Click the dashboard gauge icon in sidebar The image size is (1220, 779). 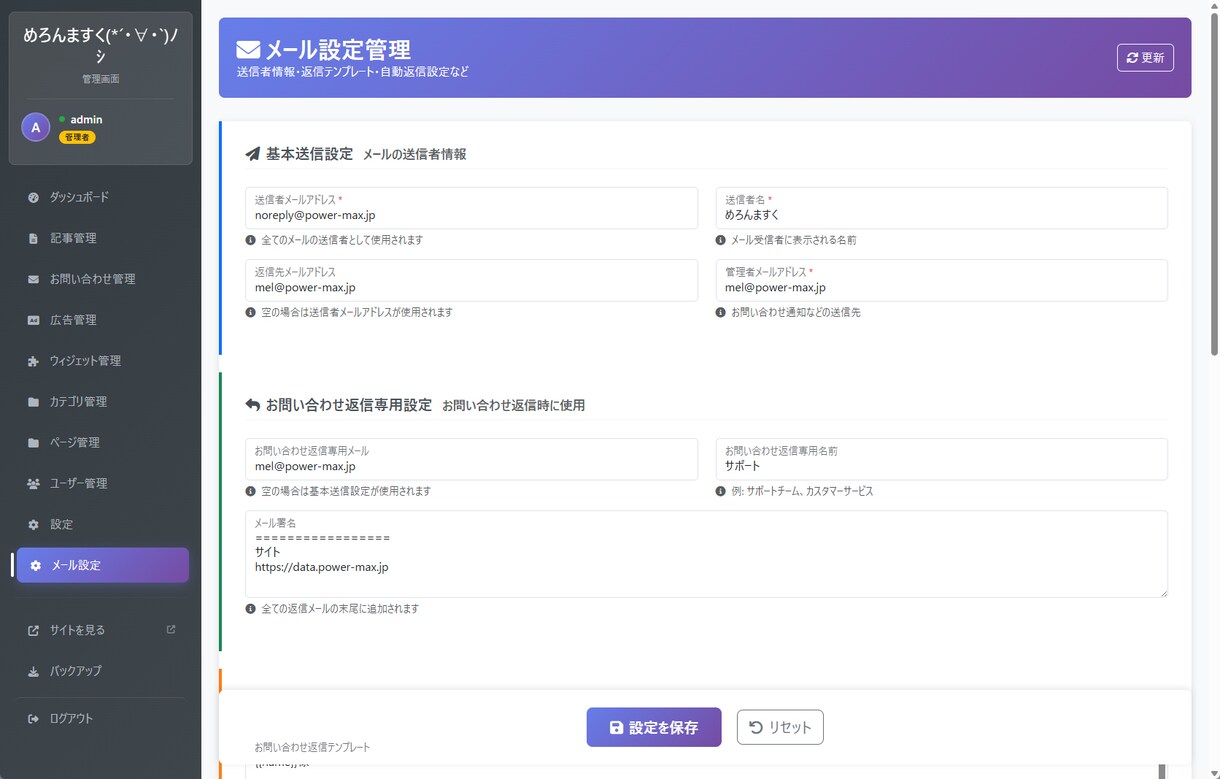33,197
